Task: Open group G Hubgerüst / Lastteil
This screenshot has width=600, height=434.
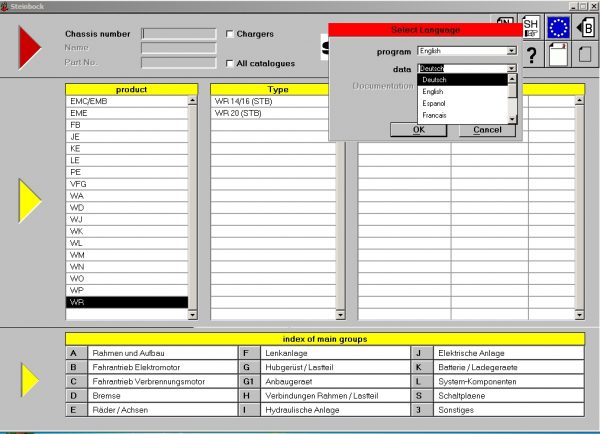Action: (324, 367)
